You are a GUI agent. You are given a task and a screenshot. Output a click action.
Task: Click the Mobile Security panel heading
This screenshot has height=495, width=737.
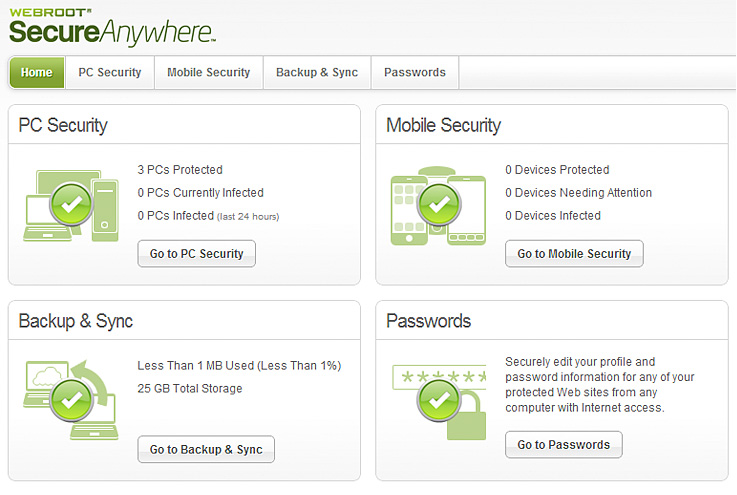443,126
